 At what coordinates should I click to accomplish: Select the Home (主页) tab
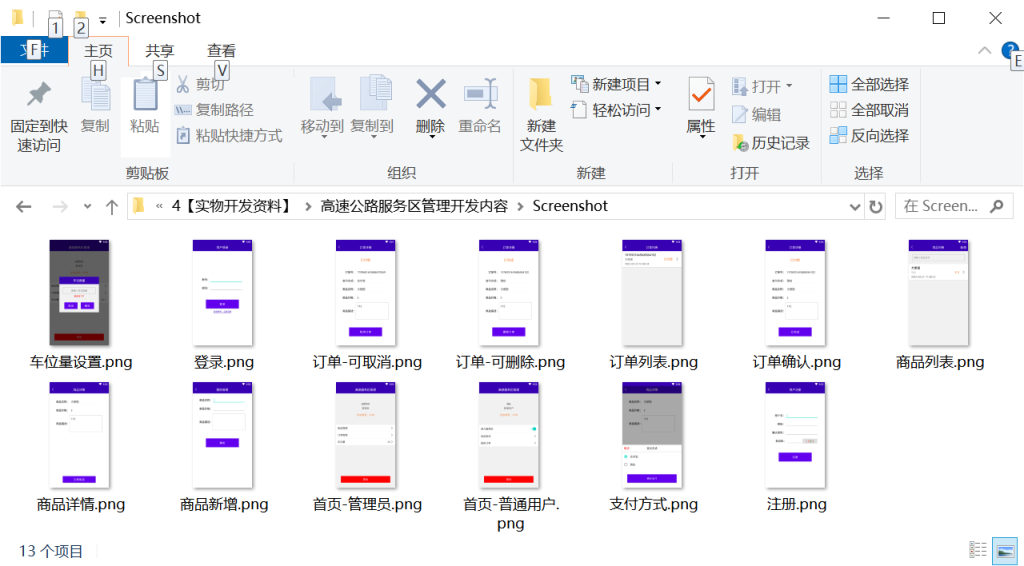[x=99, y=50]
